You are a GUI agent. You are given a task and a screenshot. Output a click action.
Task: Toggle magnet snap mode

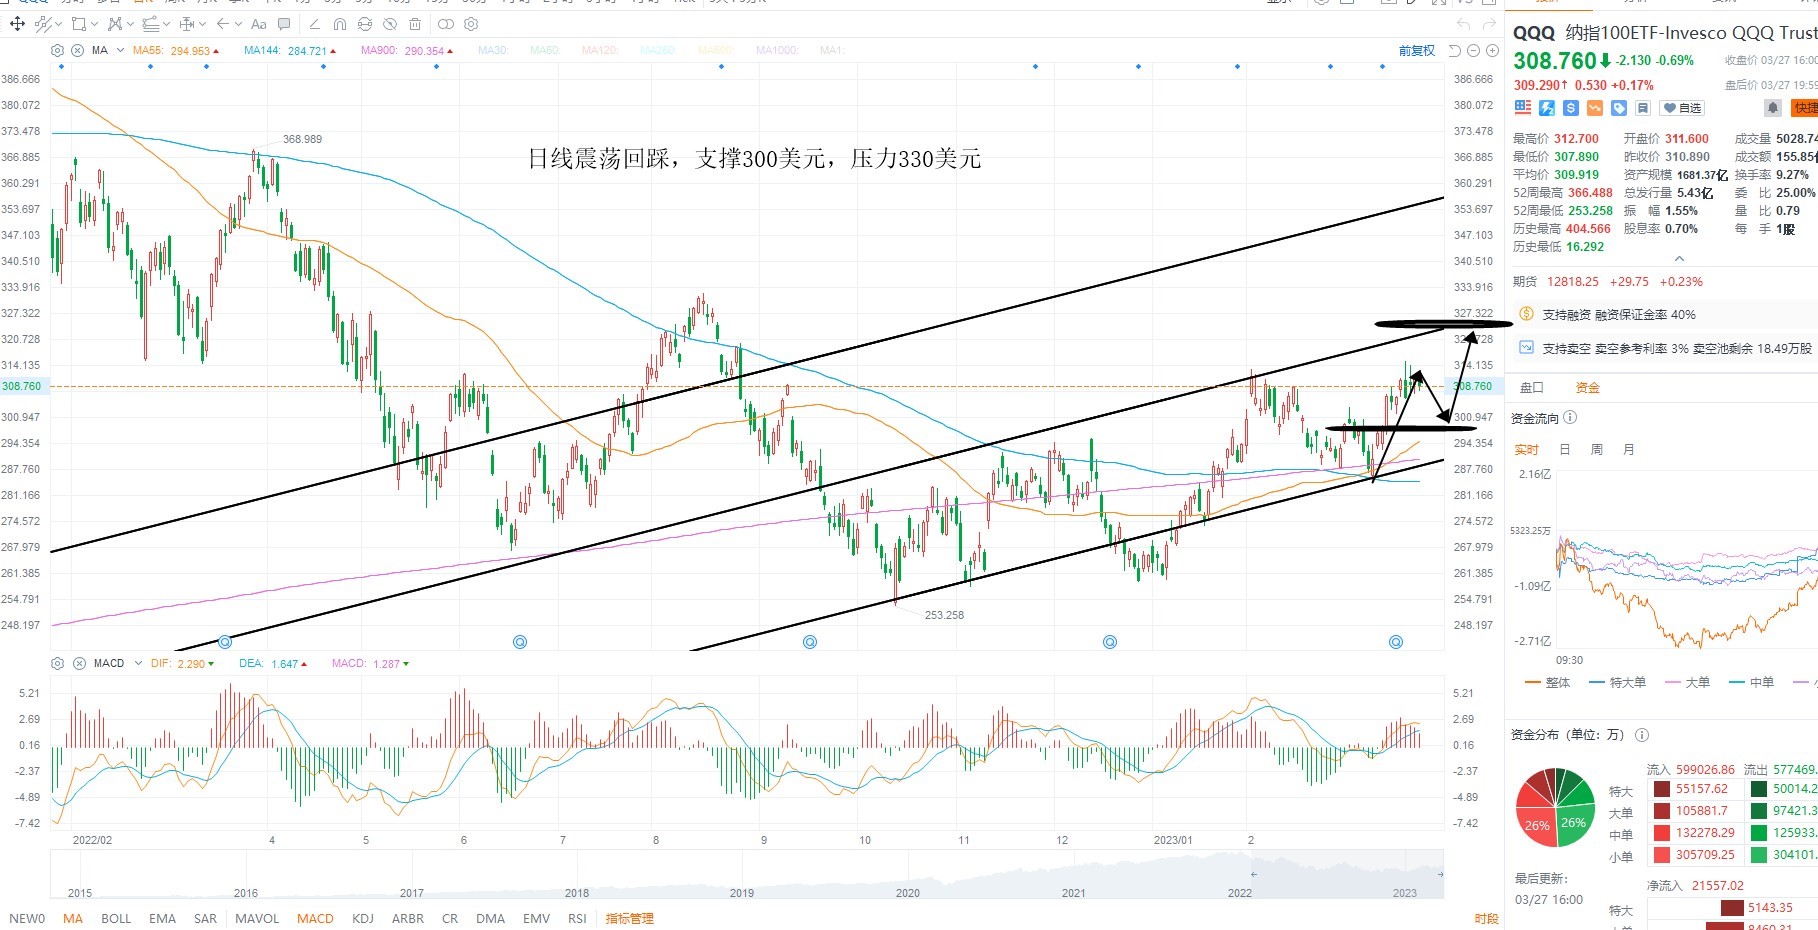[x=340, y=24]
